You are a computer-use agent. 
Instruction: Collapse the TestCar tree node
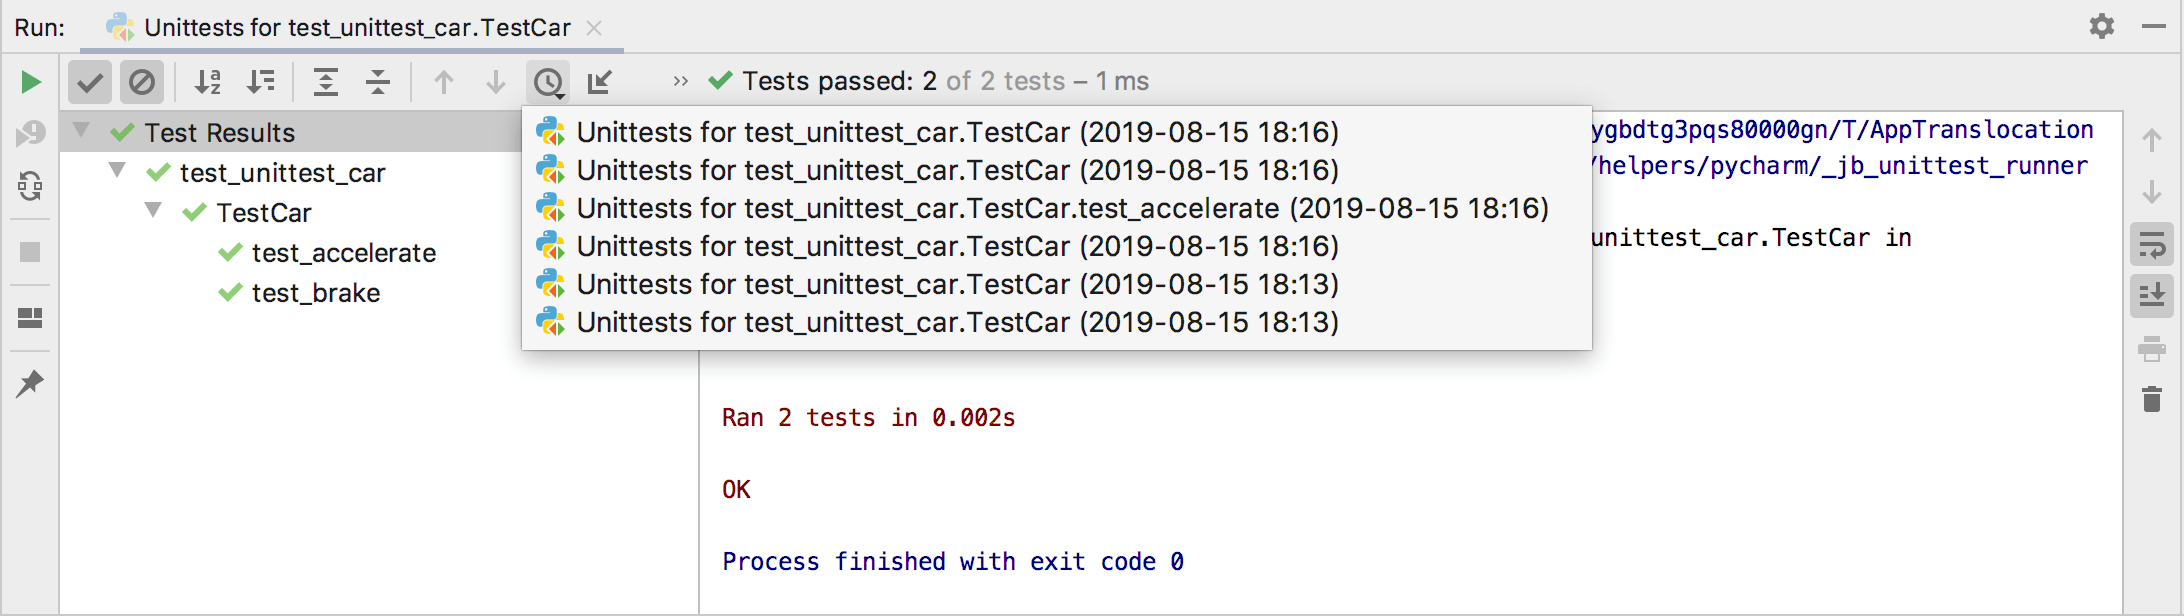152,211
